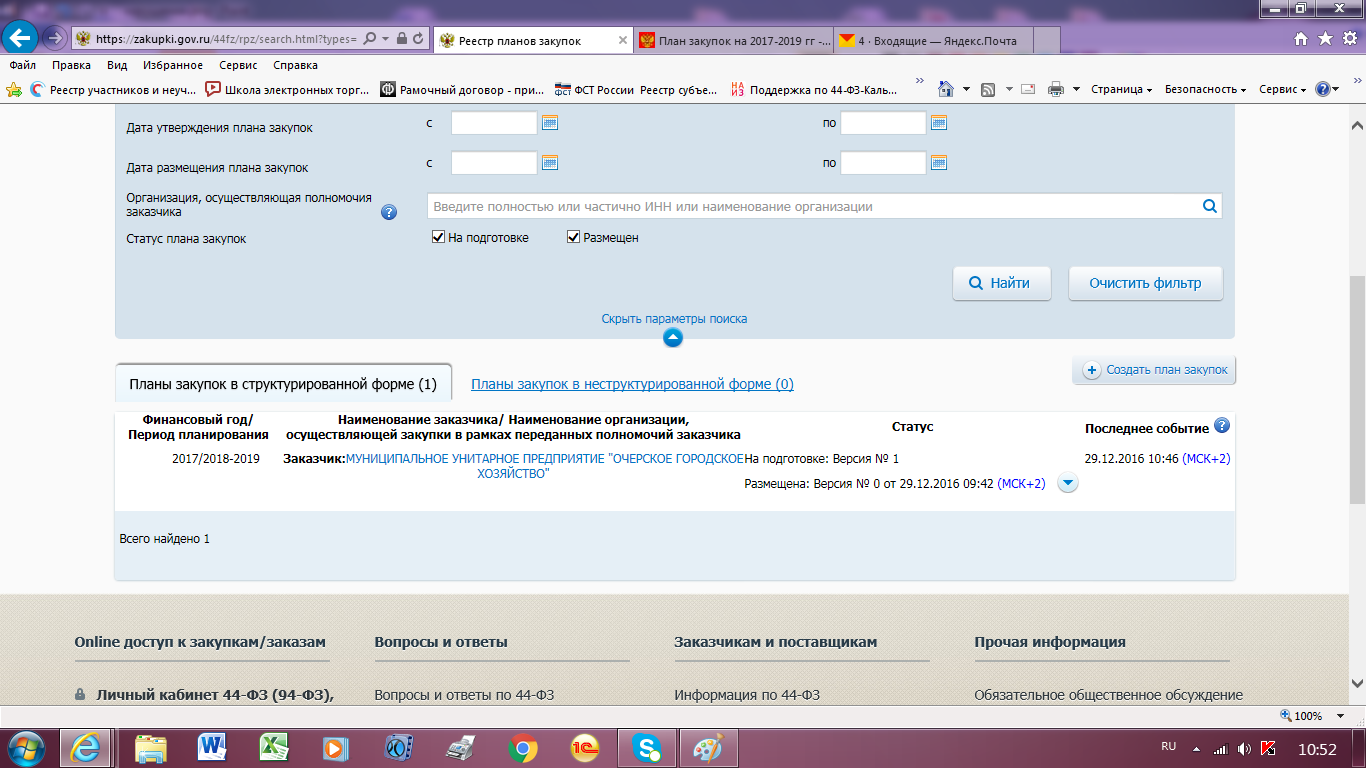Click the organization name search input

pyautogui.click(x=812, y=207)
